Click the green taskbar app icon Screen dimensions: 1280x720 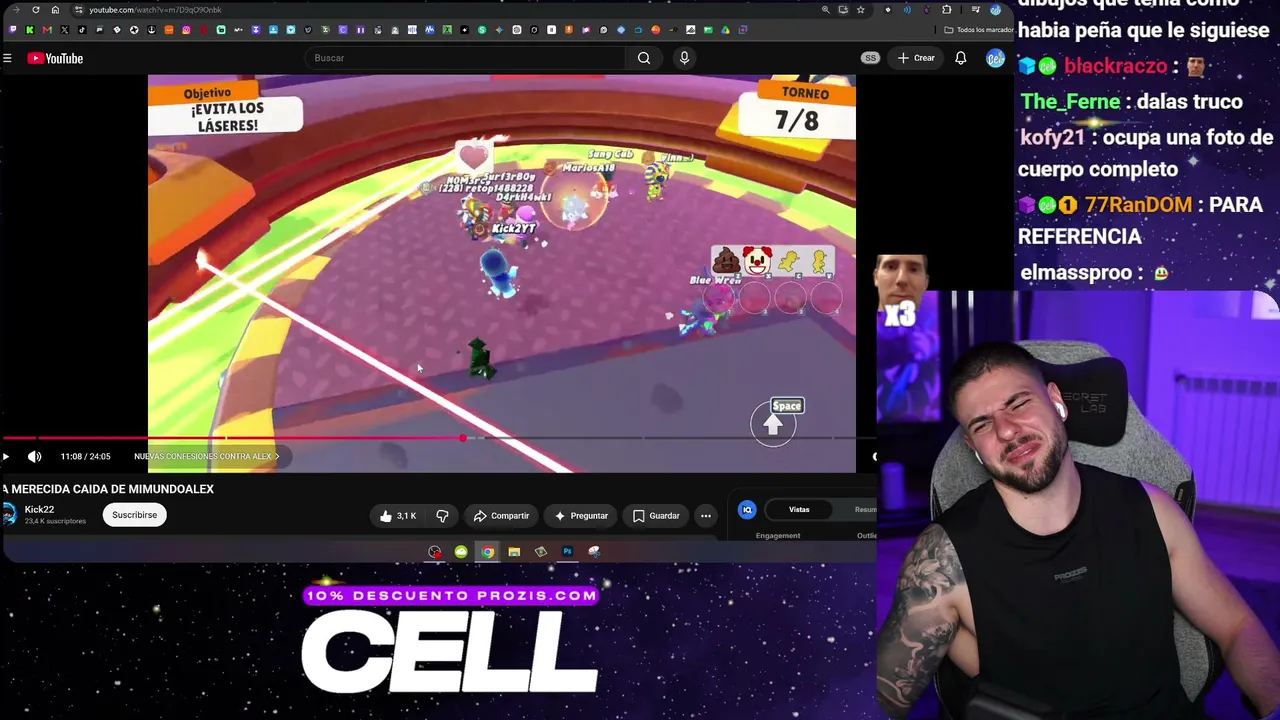pyautogui.click(x=461, y=552)
